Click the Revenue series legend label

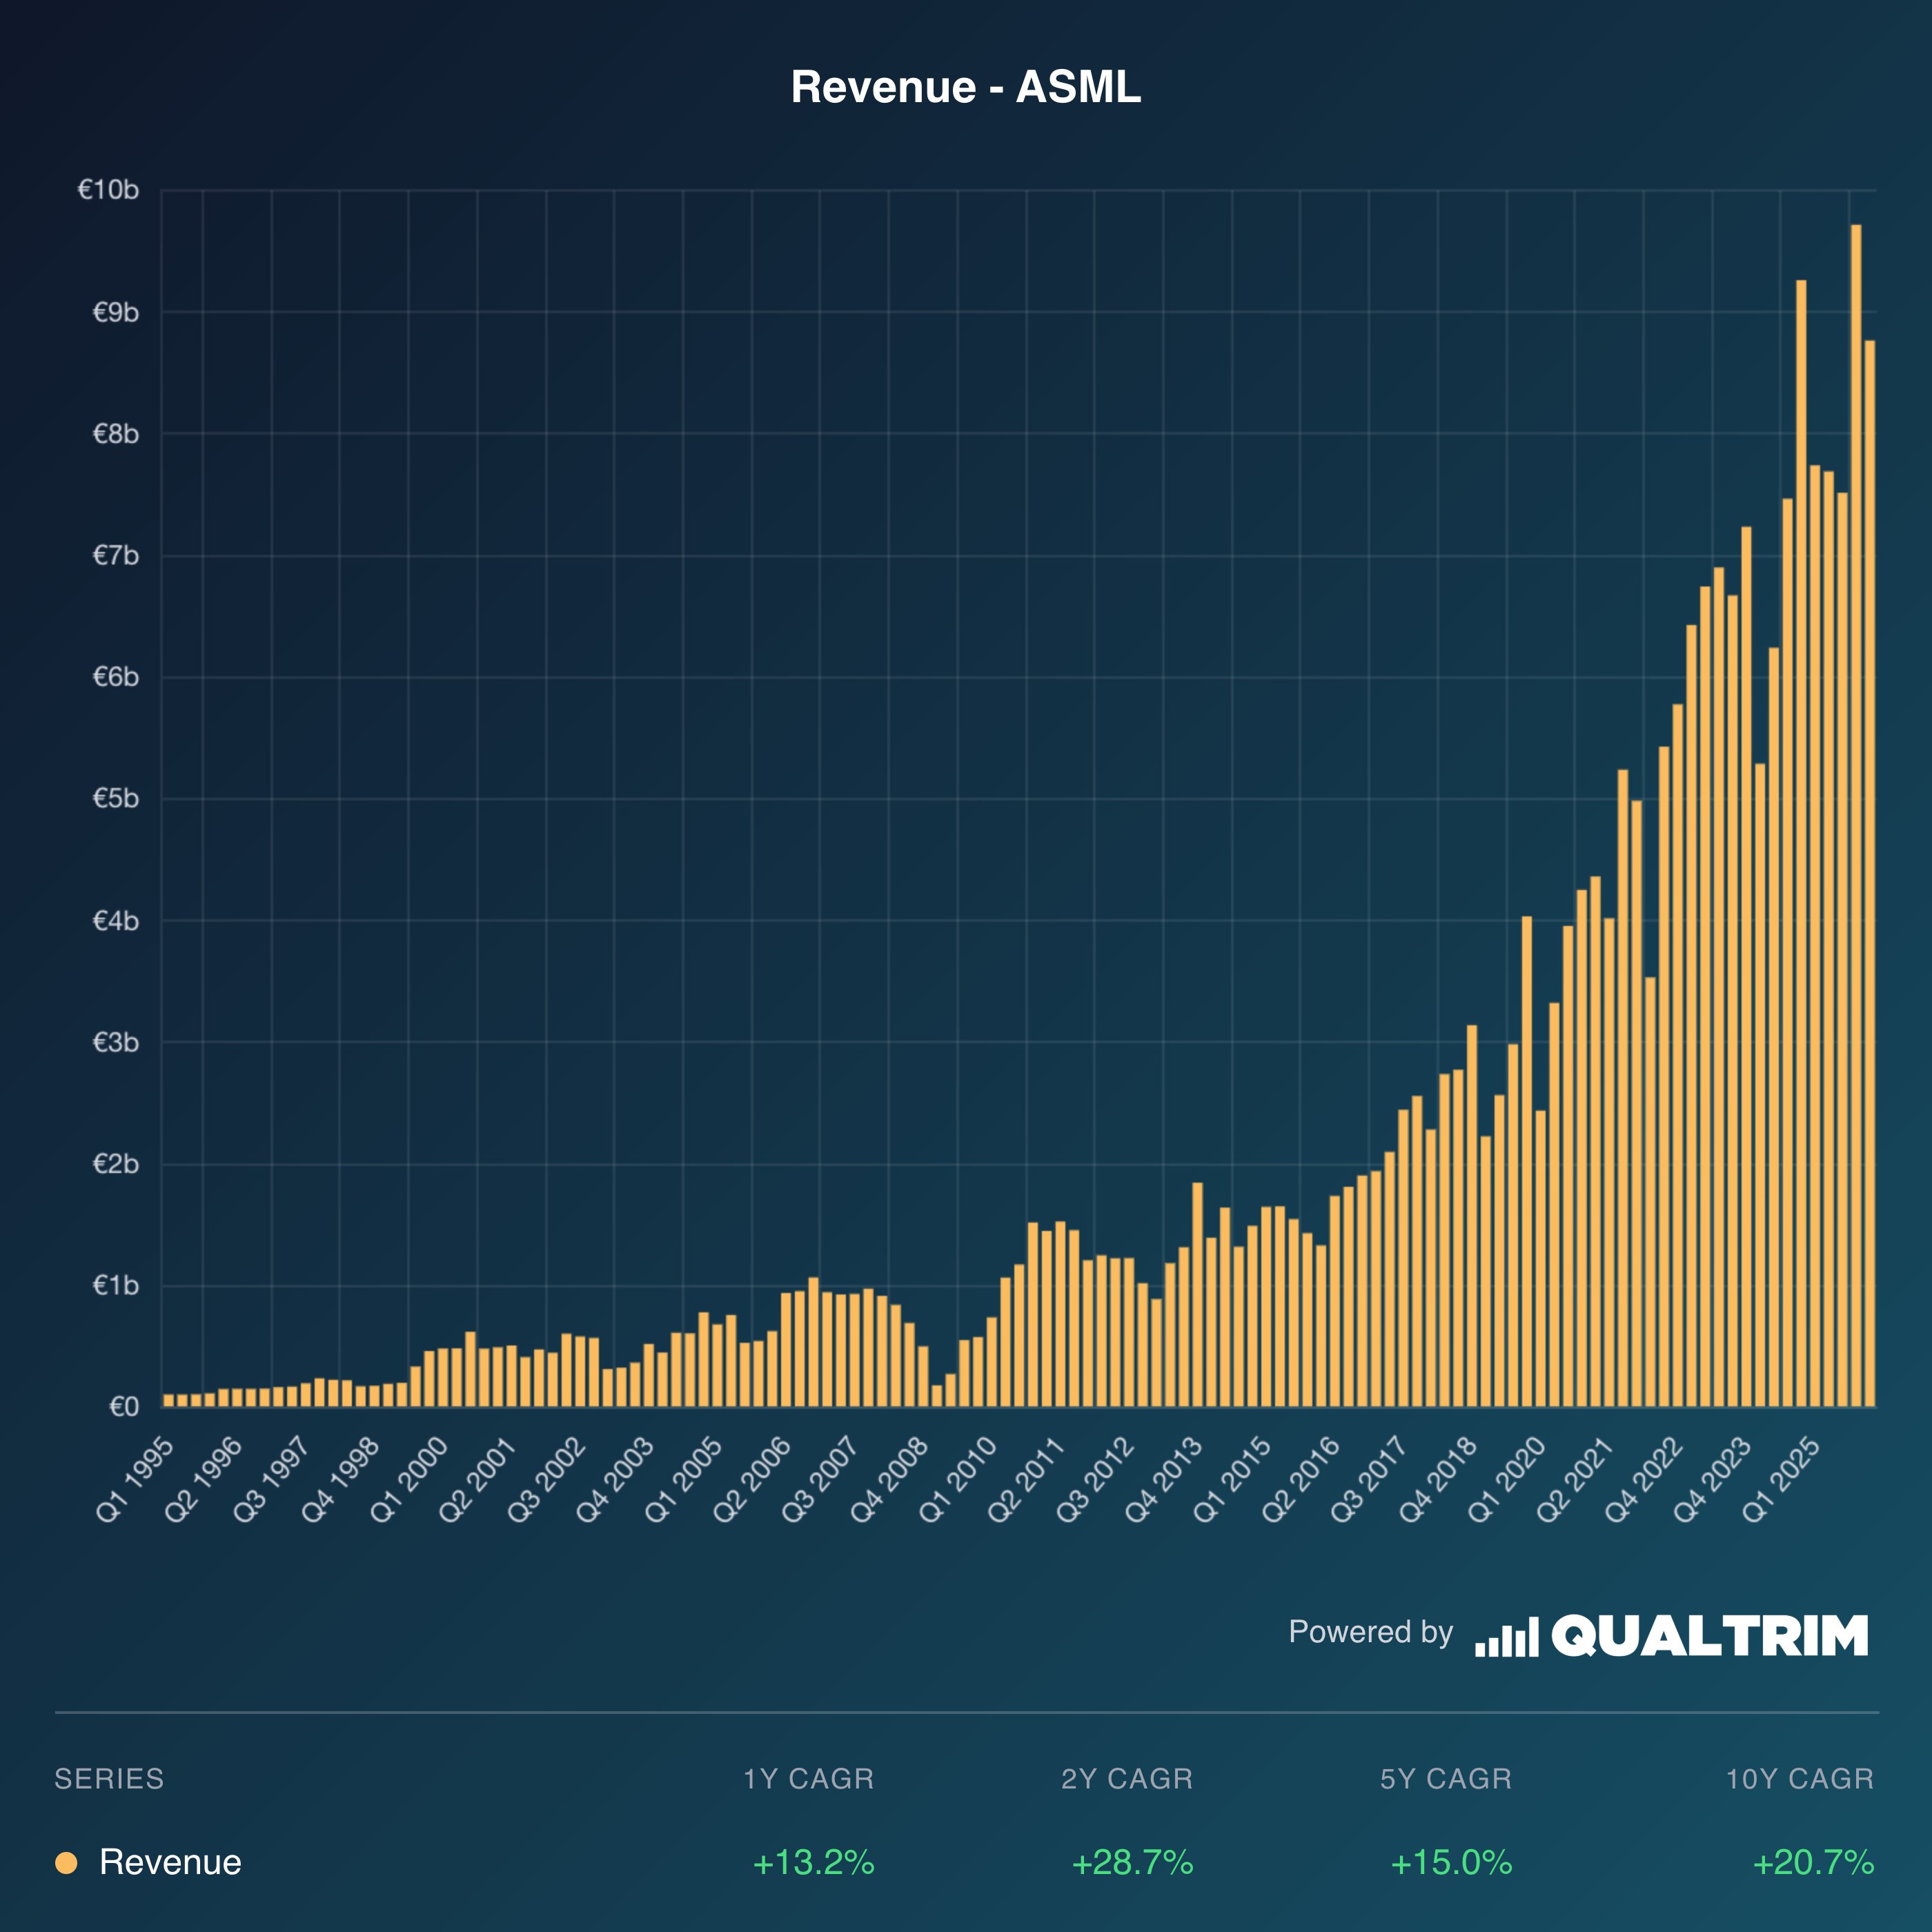(x=170, y=1862)
